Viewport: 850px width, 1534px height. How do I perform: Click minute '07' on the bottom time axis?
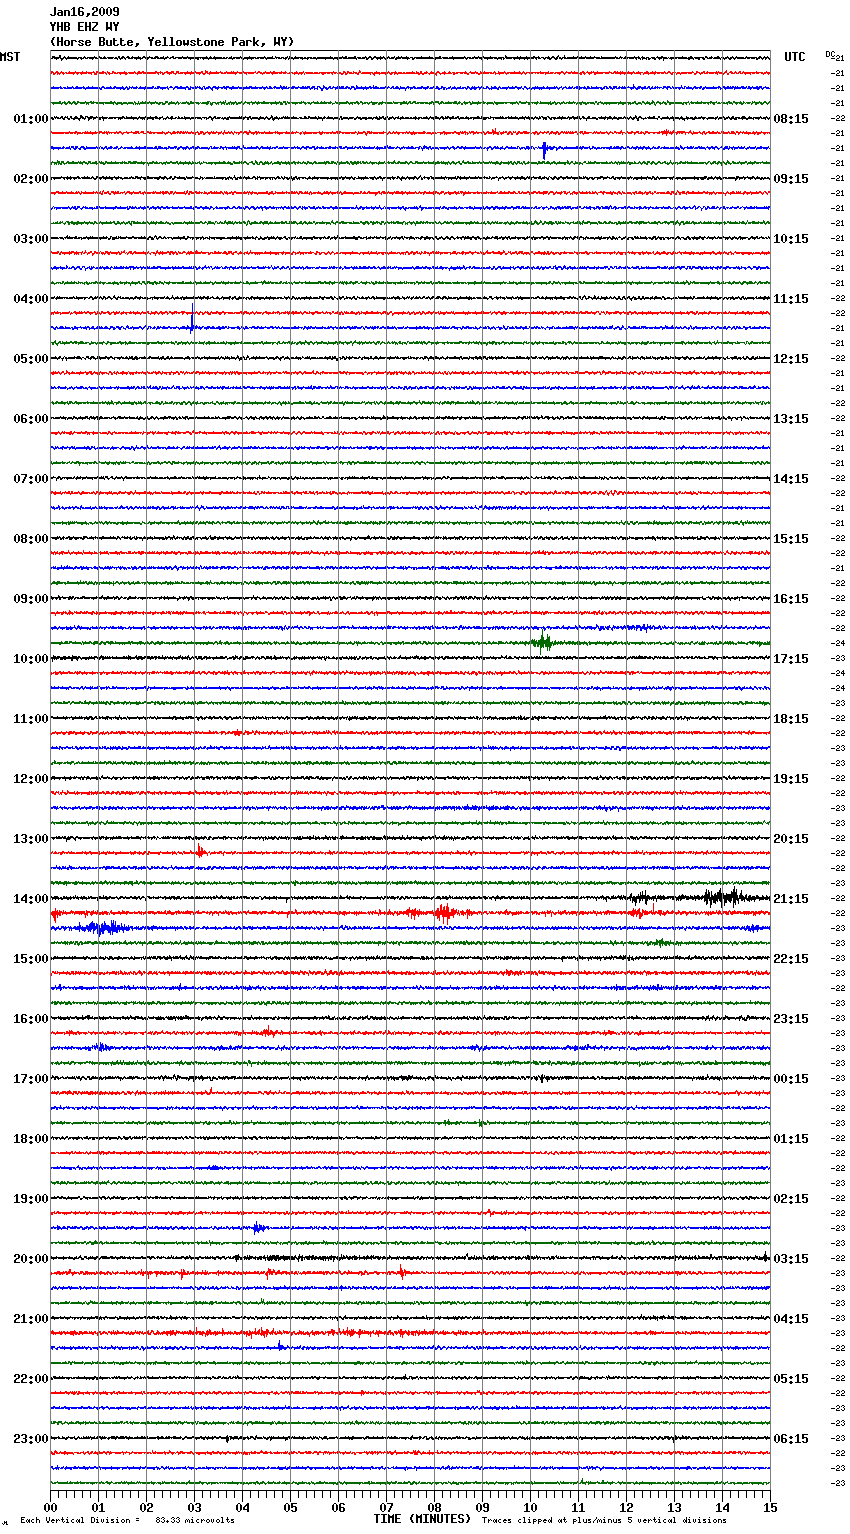(386, 1507)
